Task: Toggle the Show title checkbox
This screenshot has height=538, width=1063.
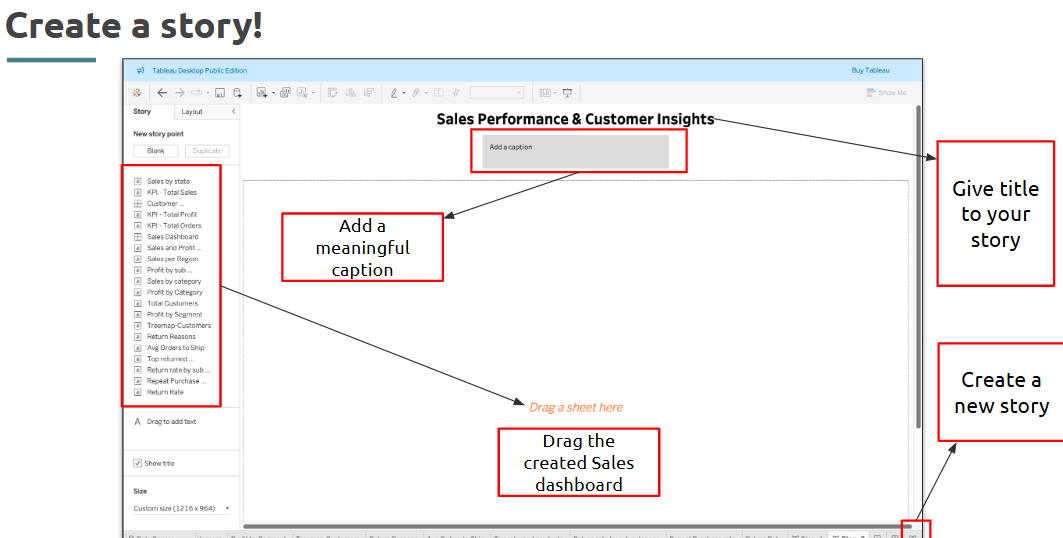Action: point(138,463)
